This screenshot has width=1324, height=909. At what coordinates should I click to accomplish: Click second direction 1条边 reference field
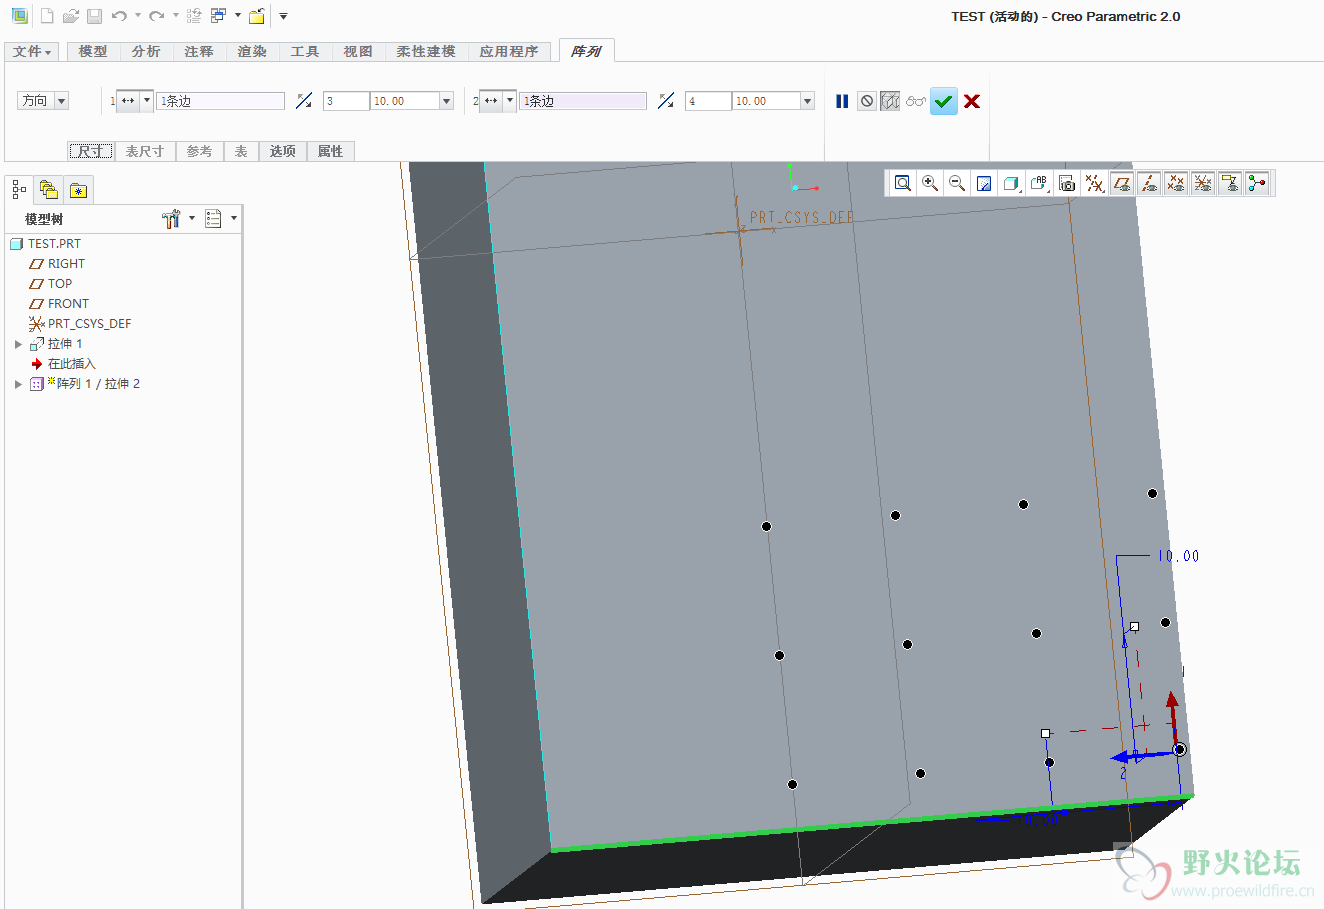(583, 101)
